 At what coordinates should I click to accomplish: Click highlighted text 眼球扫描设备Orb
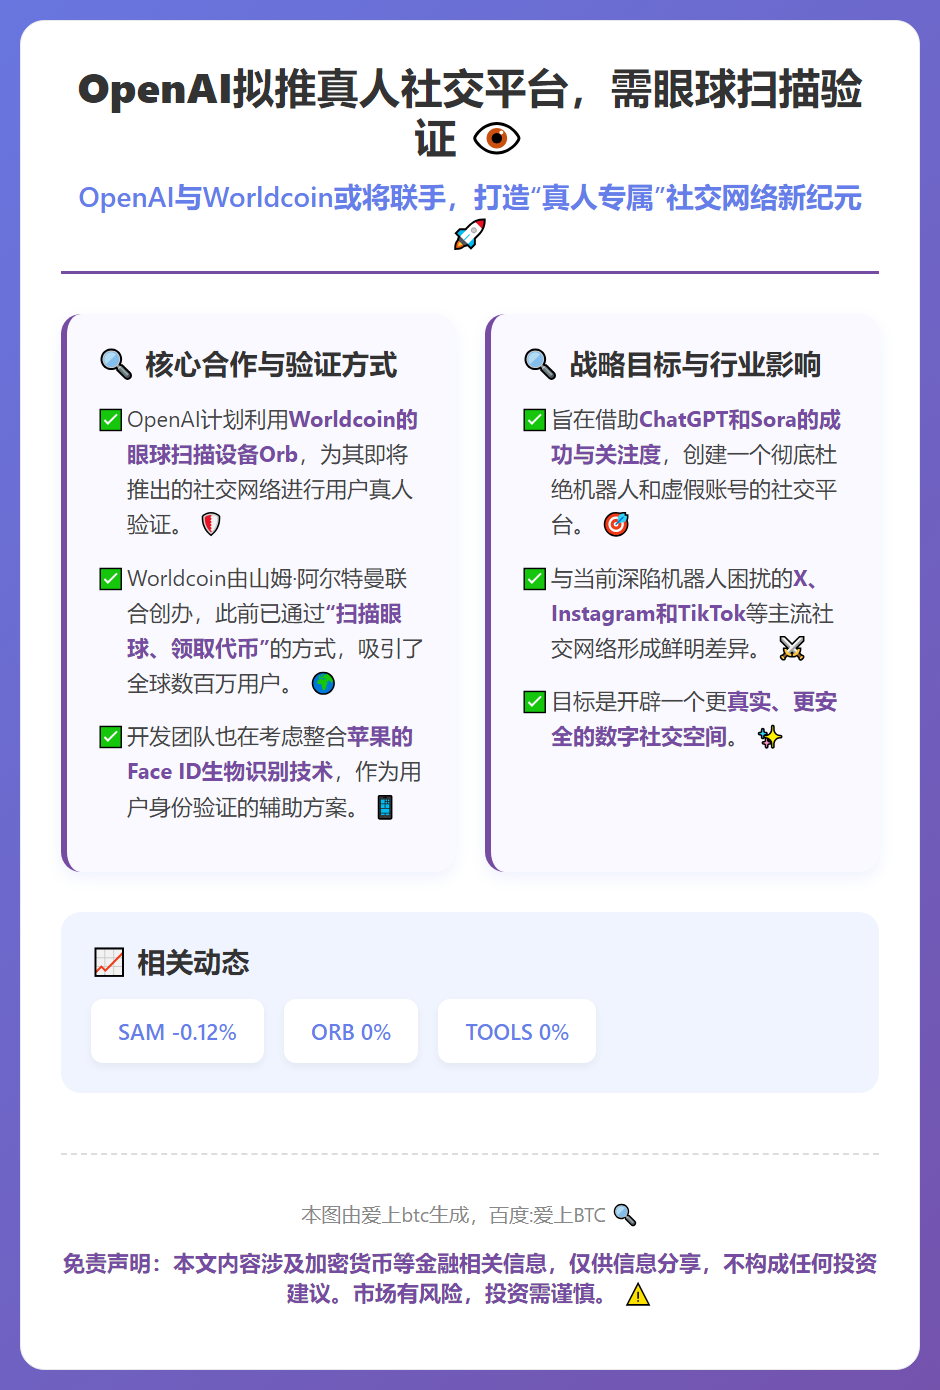tap(212, 455)
